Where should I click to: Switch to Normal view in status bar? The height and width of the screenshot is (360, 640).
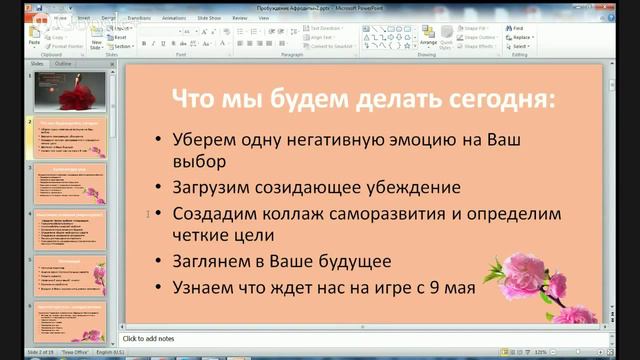click(x=505, y=352)
